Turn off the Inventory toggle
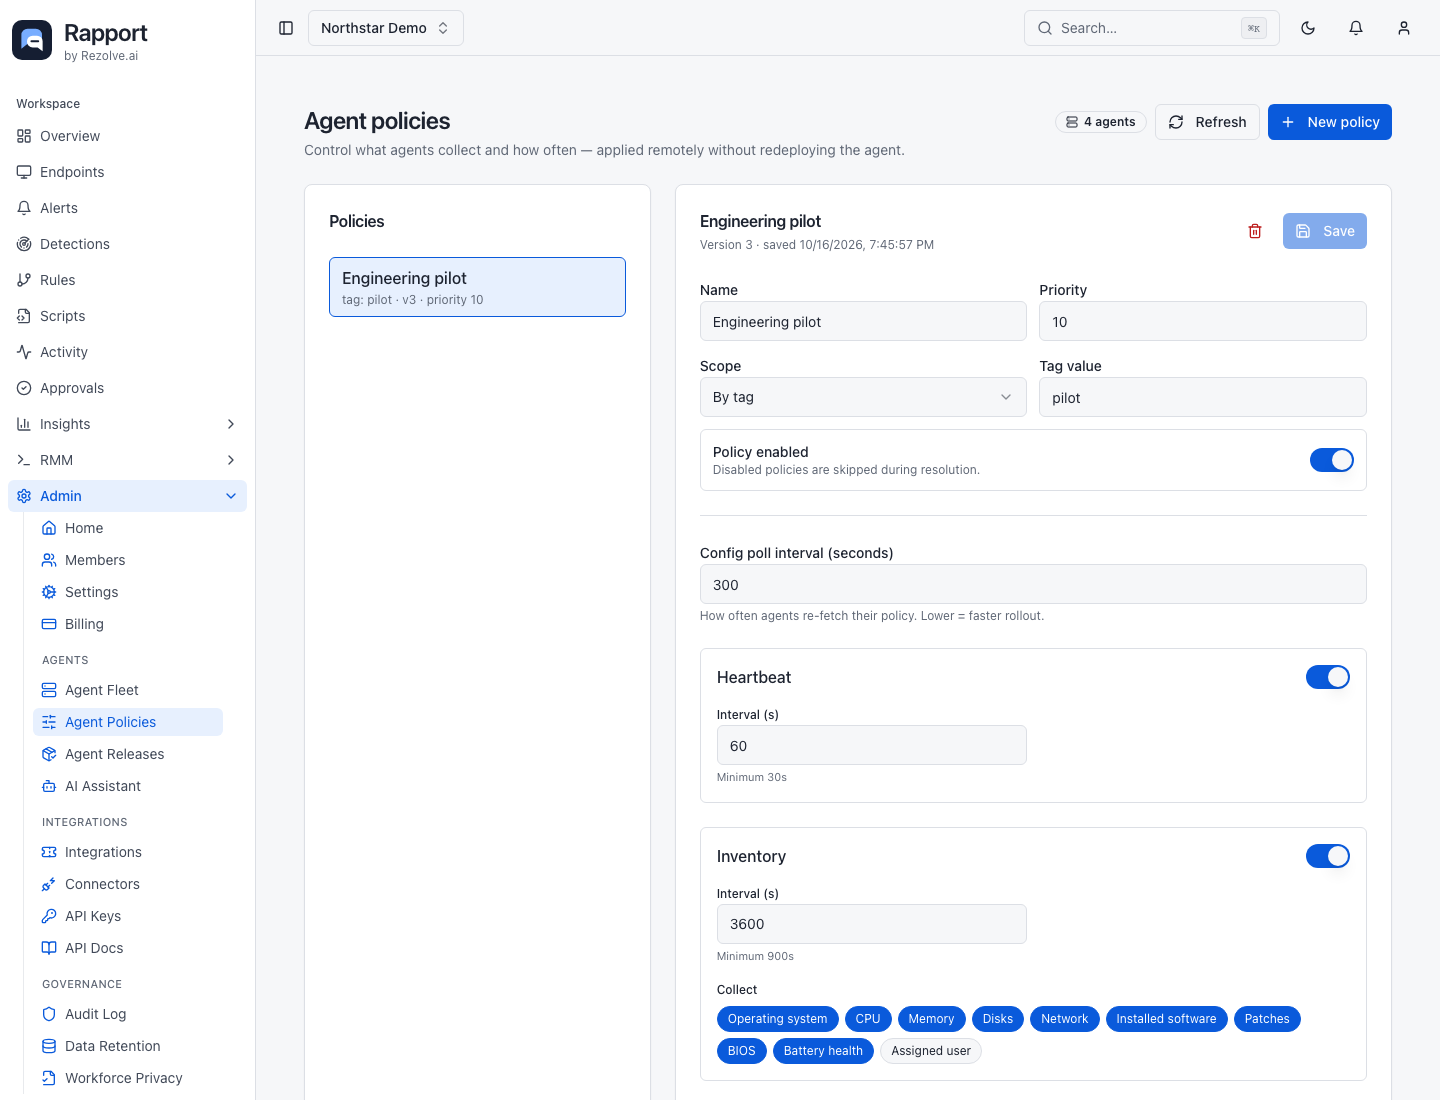Viewport: 1440px width, 1100px height. [1328, 856]
